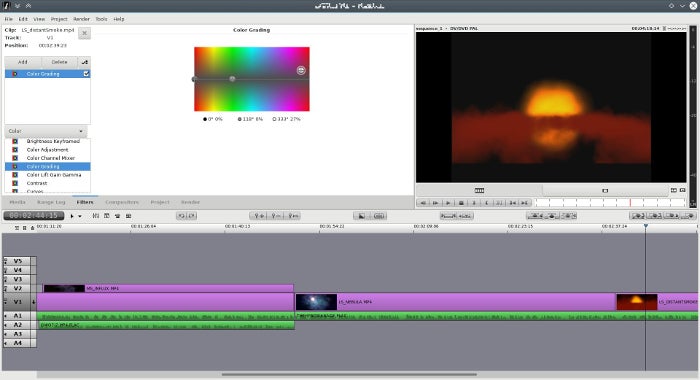Jump to mark out button
Screen dimensions: 700x380
click(x=525, y=203)
